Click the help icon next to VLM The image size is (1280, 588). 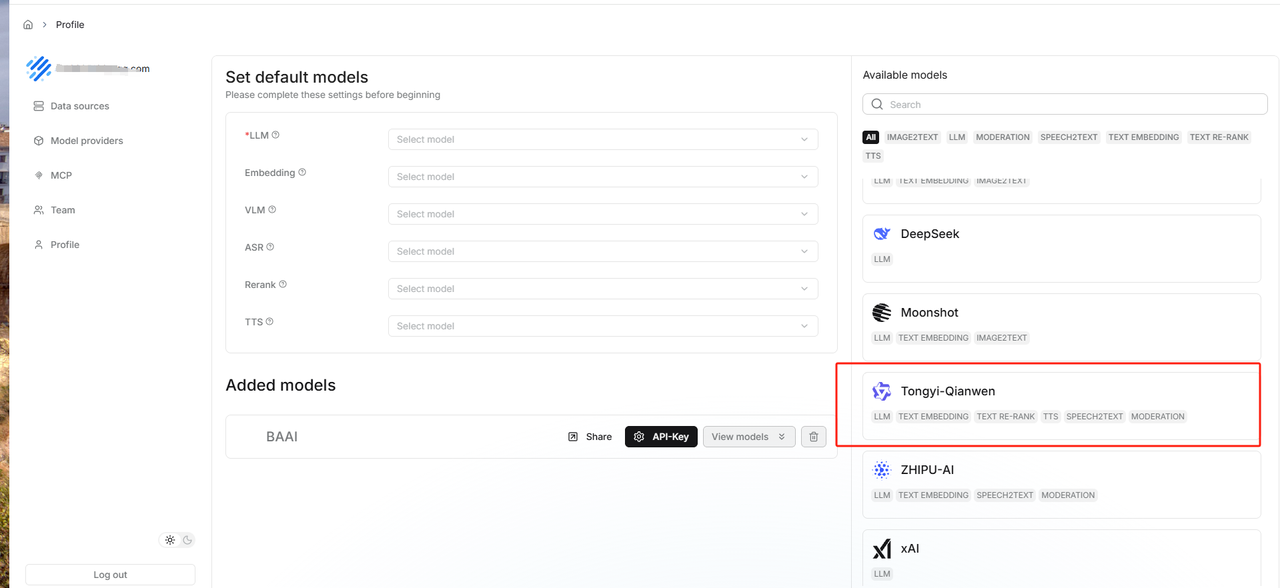(x=272, y=209)
